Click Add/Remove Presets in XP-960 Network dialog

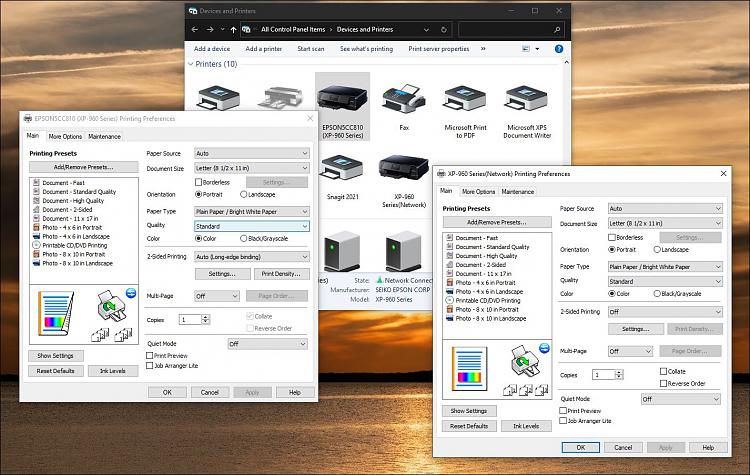(x=497, y=222)
